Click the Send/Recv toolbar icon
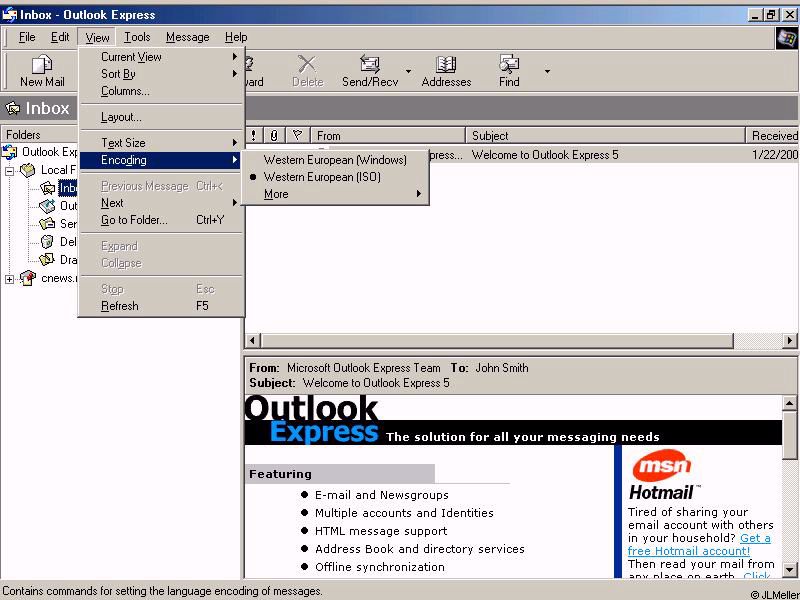 [x=369, y=64]
